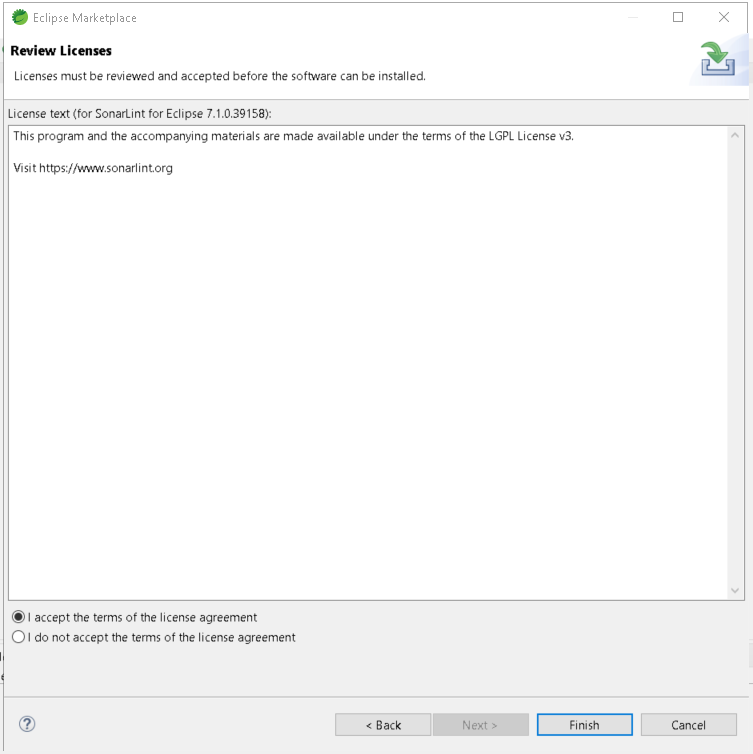Select 'I accept the terms' radio button
Screen dimensions: 753x754
[18, 617]
